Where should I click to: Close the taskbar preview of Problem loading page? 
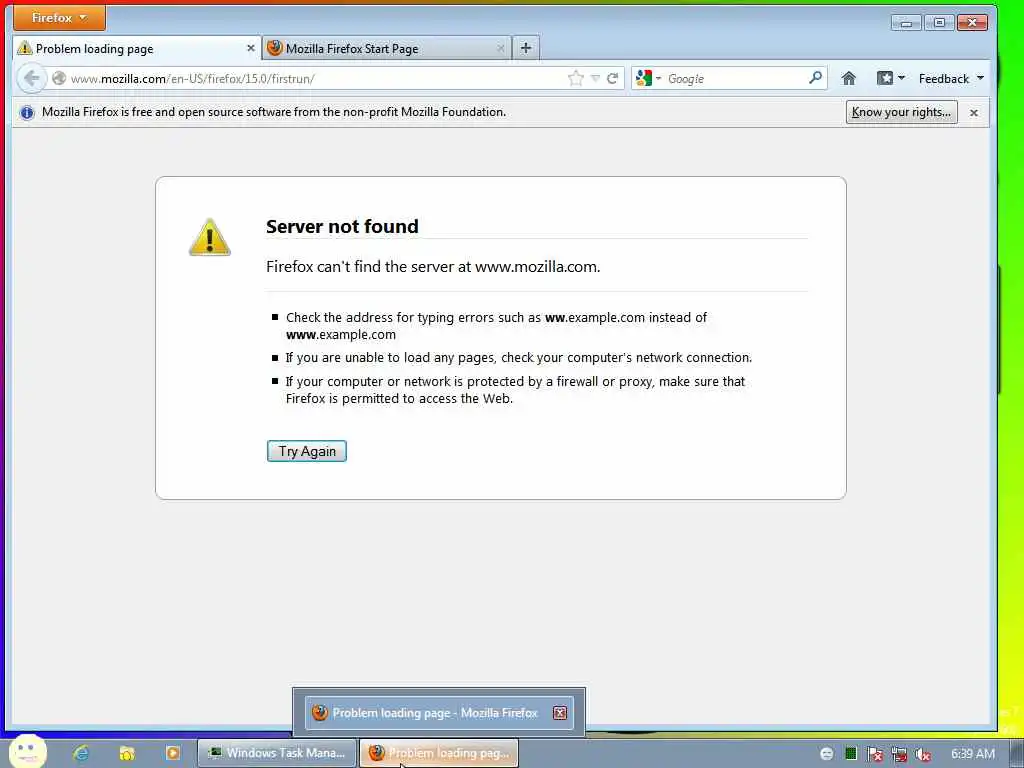coord(560,712)
